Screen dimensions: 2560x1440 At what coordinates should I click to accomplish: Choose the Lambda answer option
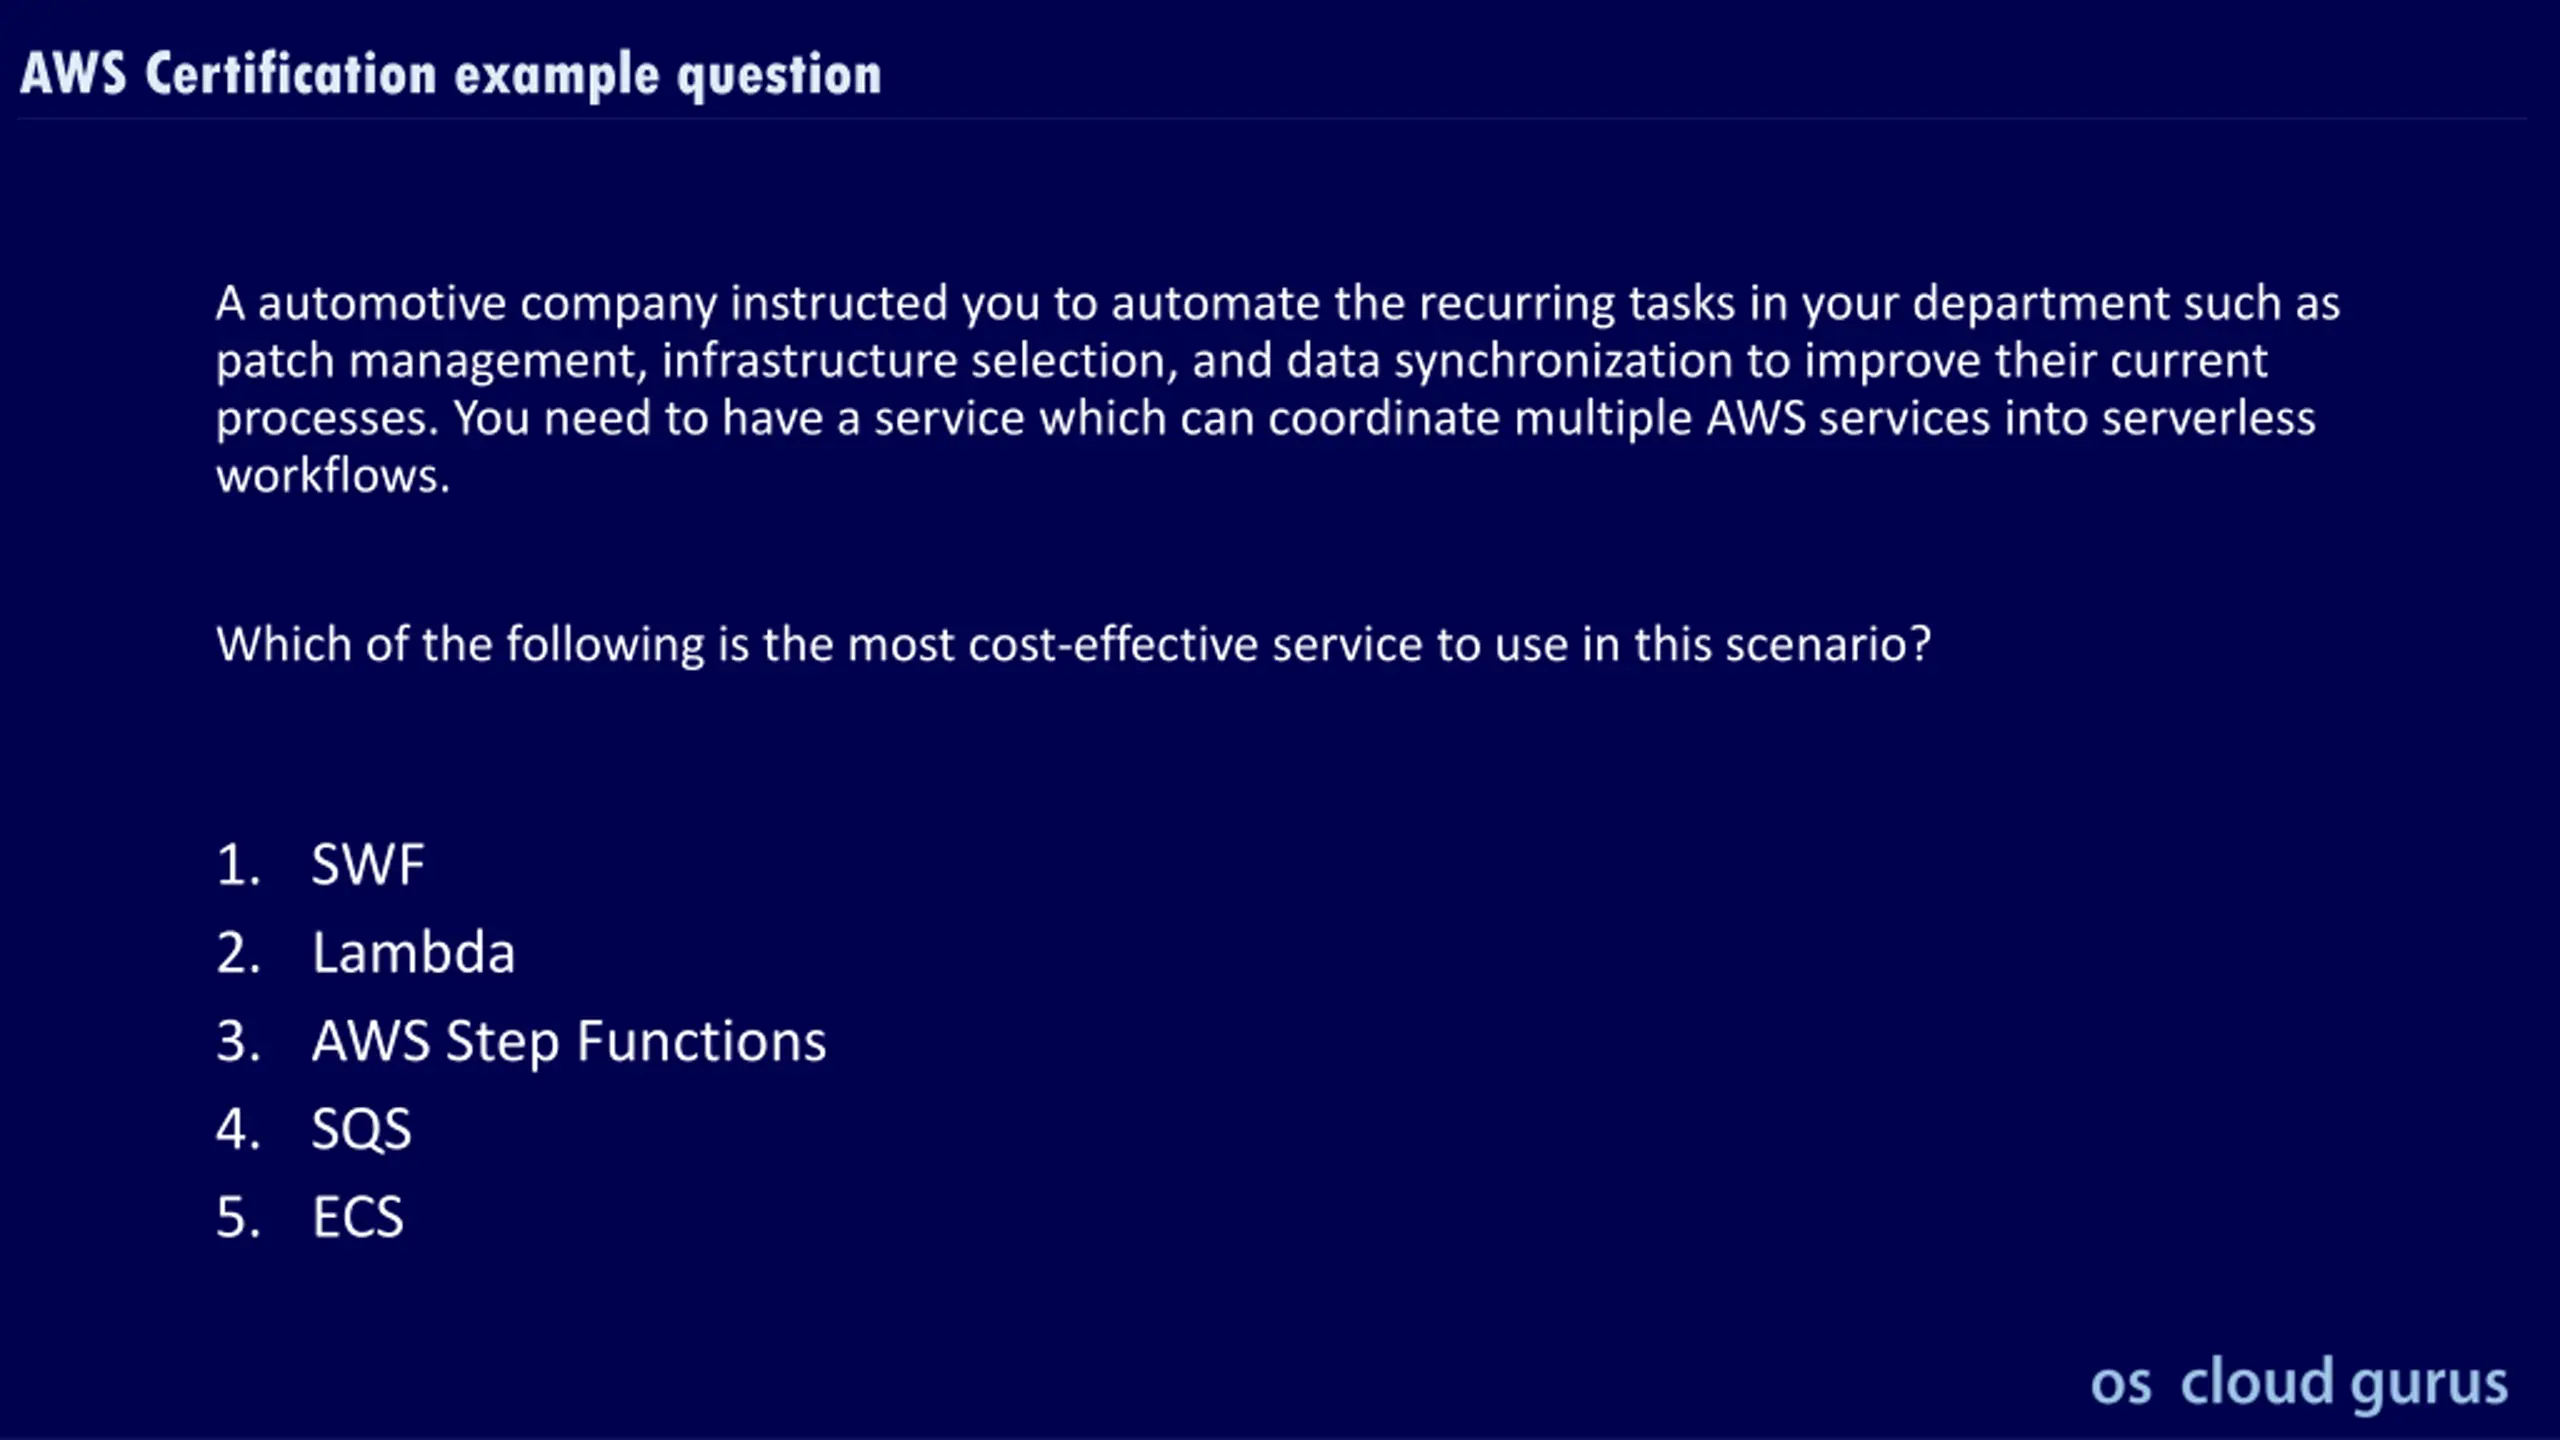[x=413, y=952]
